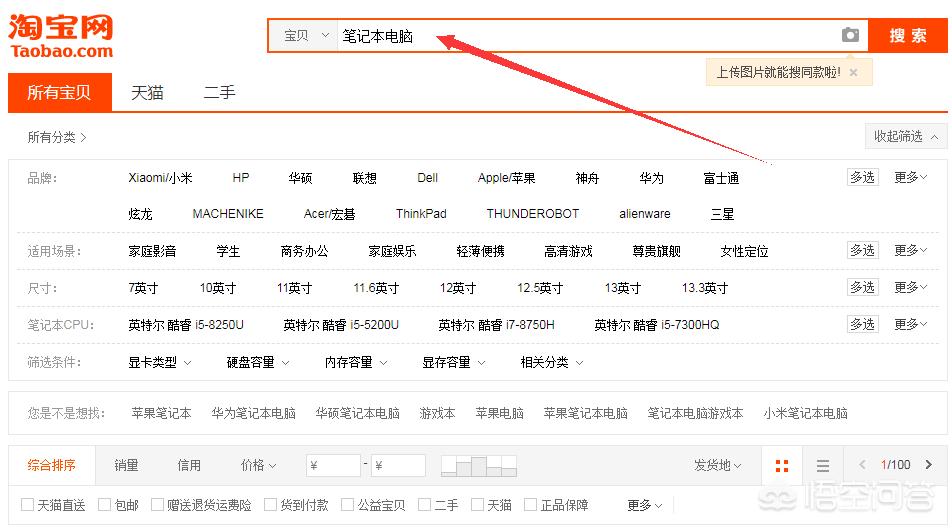
Task: Search suggestion 小米笔记本电脑
Action: click(x=806, y=414)
